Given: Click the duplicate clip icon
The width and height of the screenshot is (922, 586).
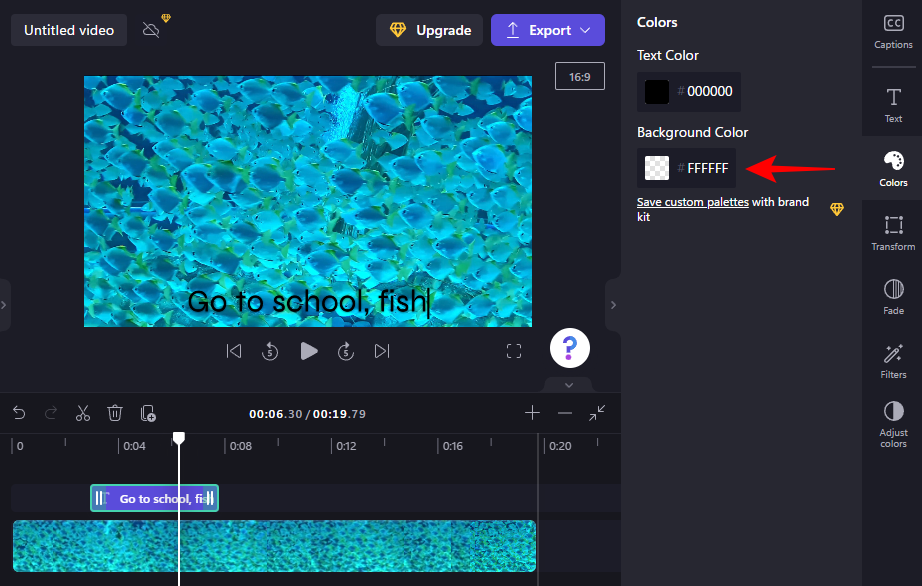Looking at the screenshot, I should pyautogui.click(x=148, y=413).
